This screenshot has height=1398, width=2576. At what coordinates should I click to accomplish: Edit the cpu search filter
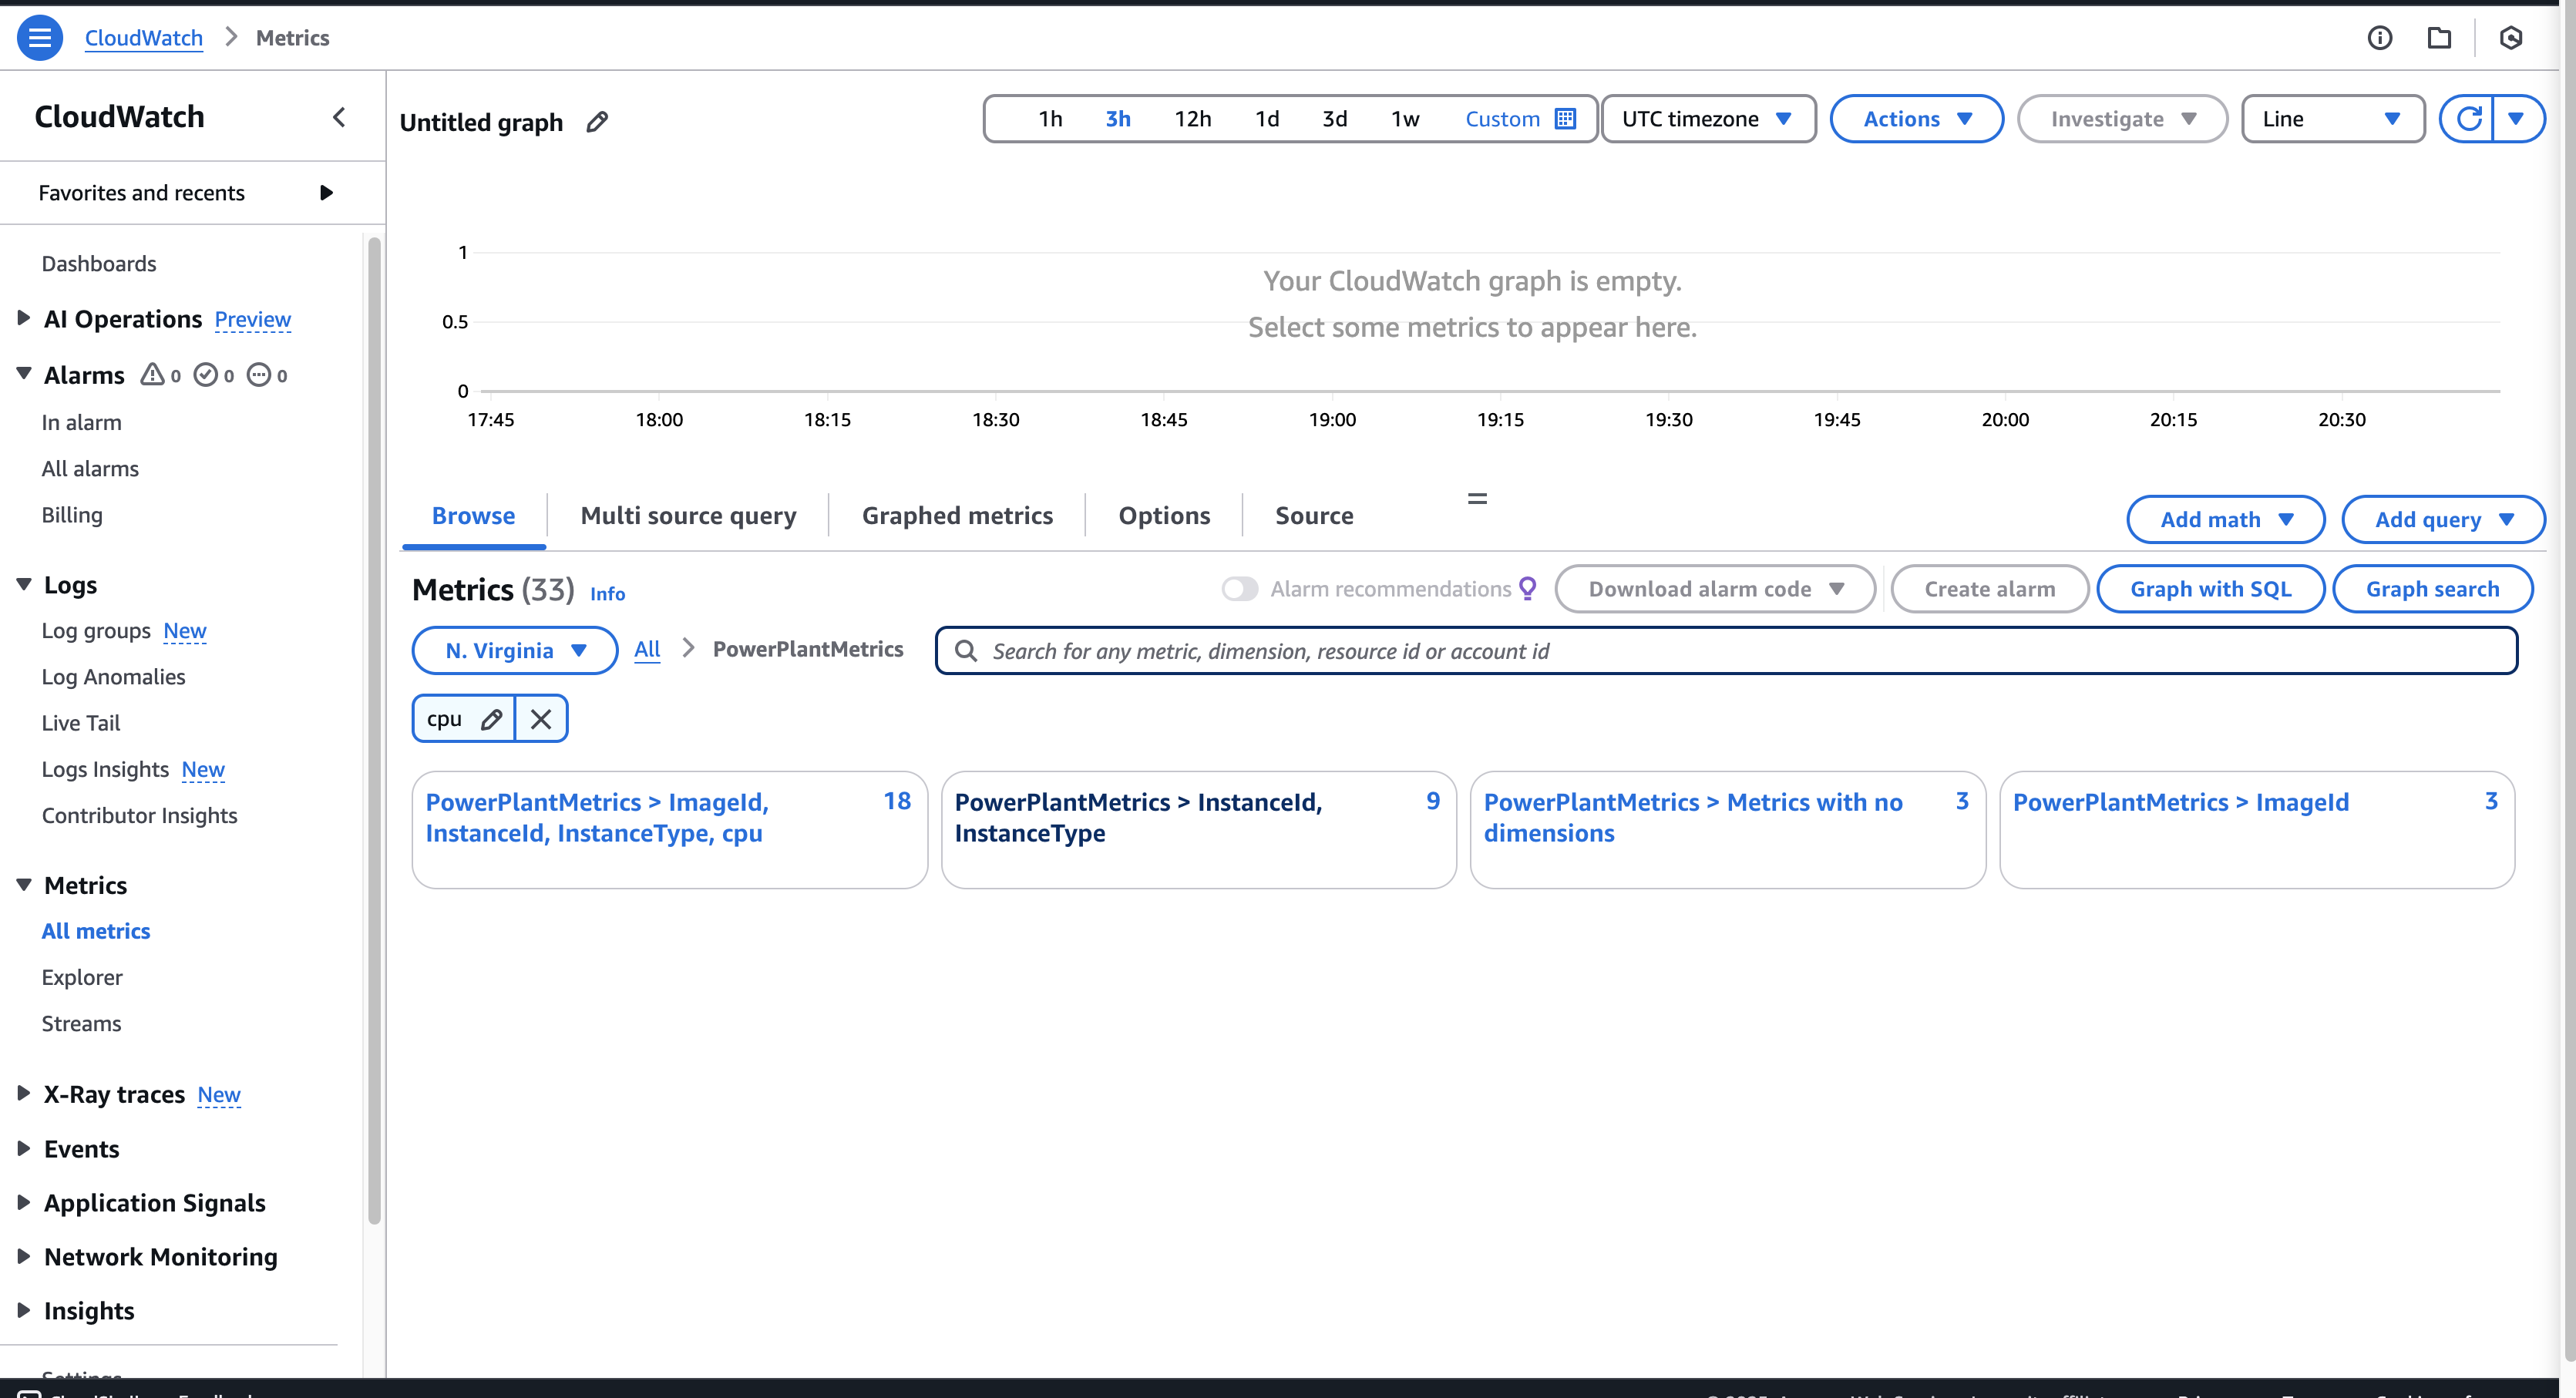point(491,719)
